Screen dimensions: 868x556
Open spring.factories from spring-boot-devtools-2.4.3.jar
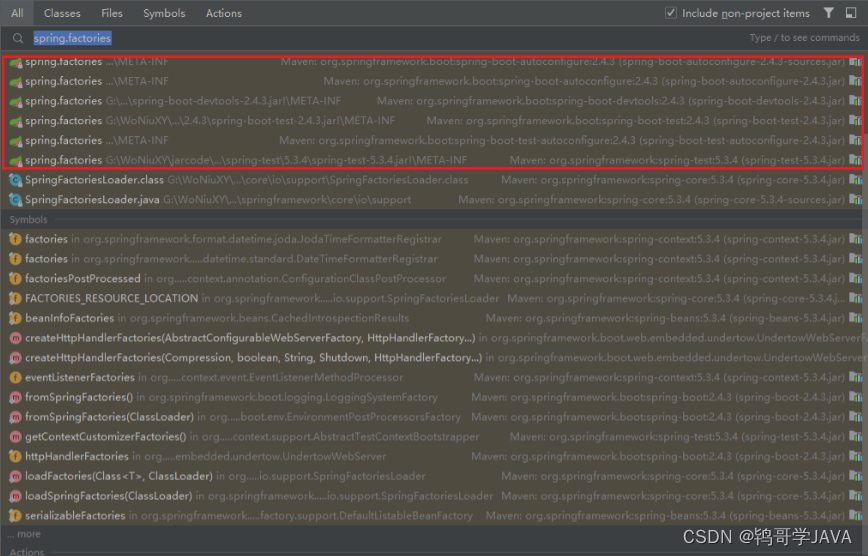pos(434,101)
